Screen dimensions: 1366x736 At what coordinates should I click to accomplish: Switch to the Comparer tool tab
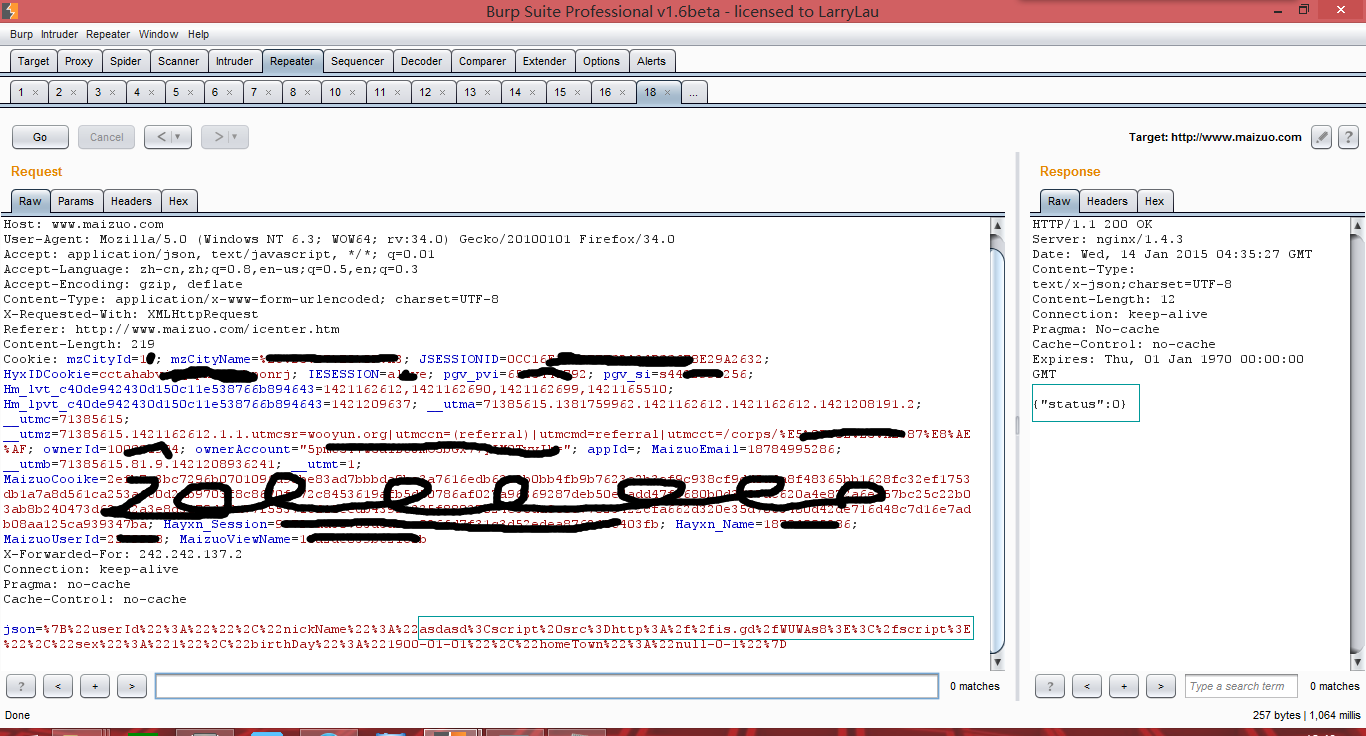click(x=482, y=61)
